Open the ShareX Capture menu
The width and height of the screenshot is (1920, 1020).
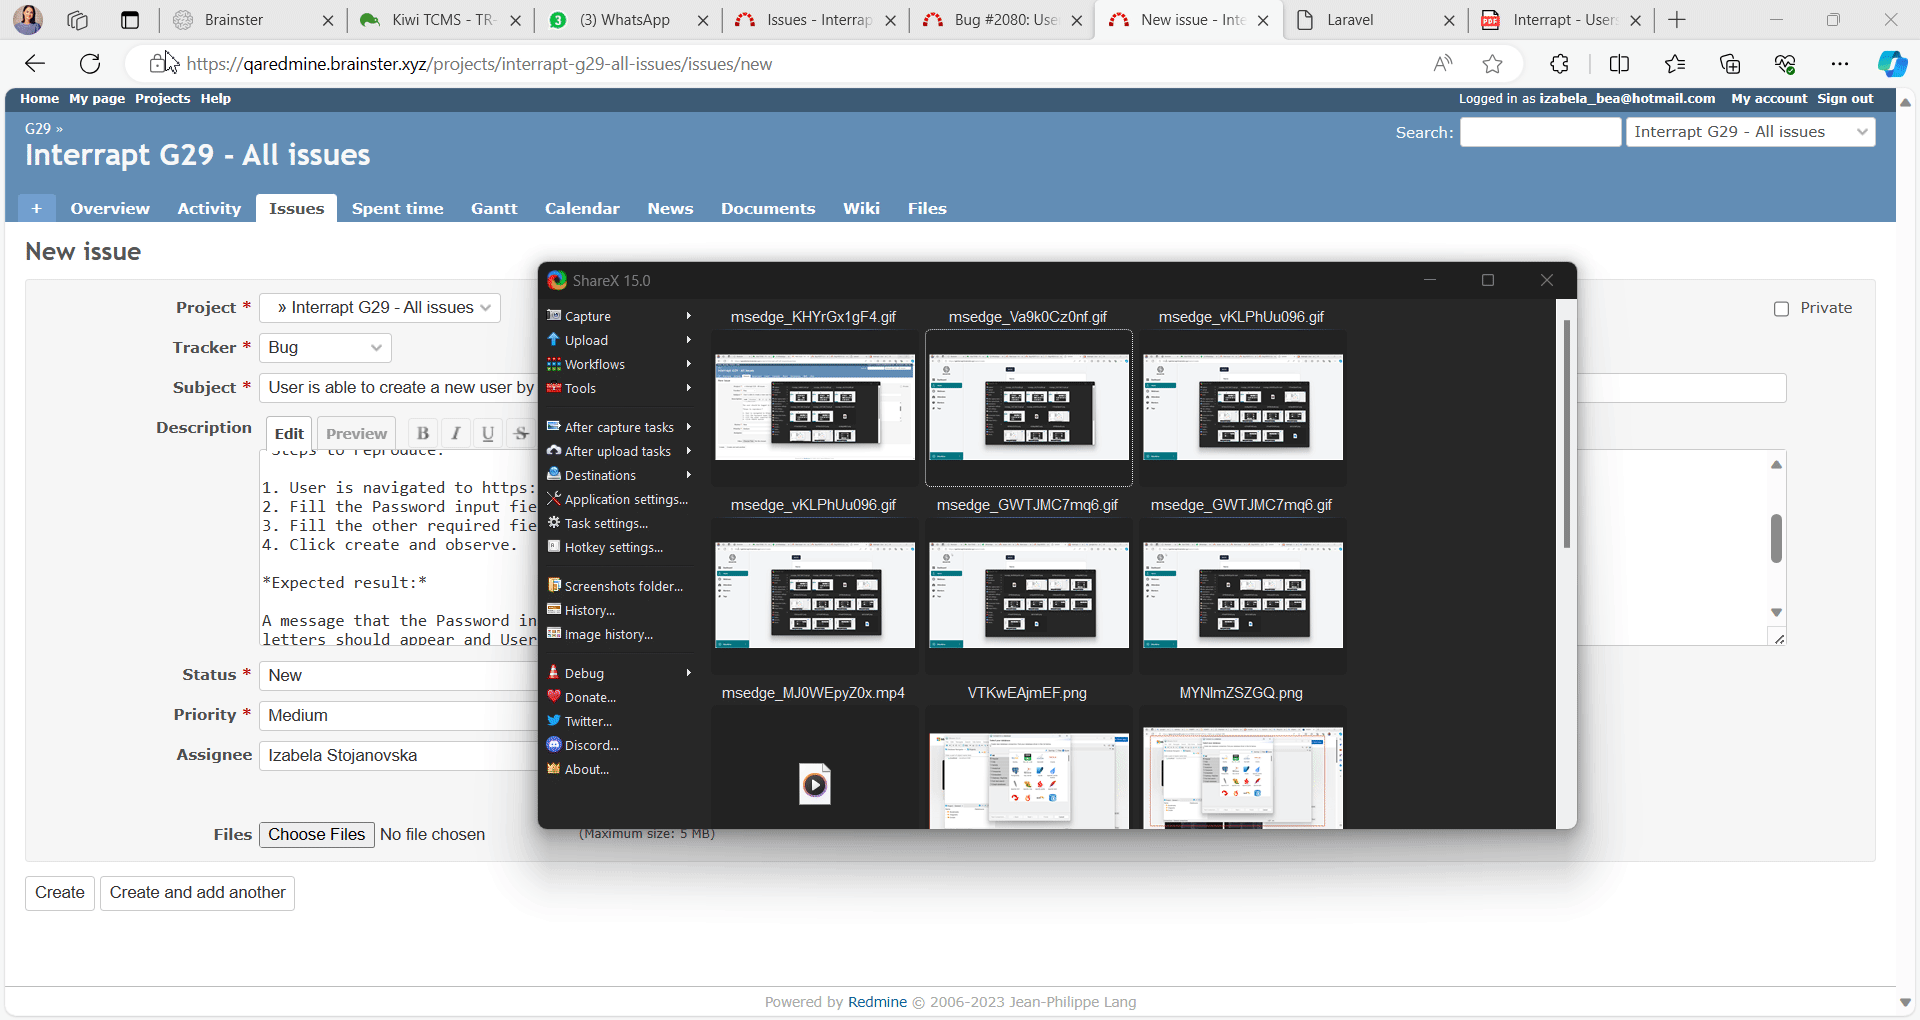click(587, 316)
